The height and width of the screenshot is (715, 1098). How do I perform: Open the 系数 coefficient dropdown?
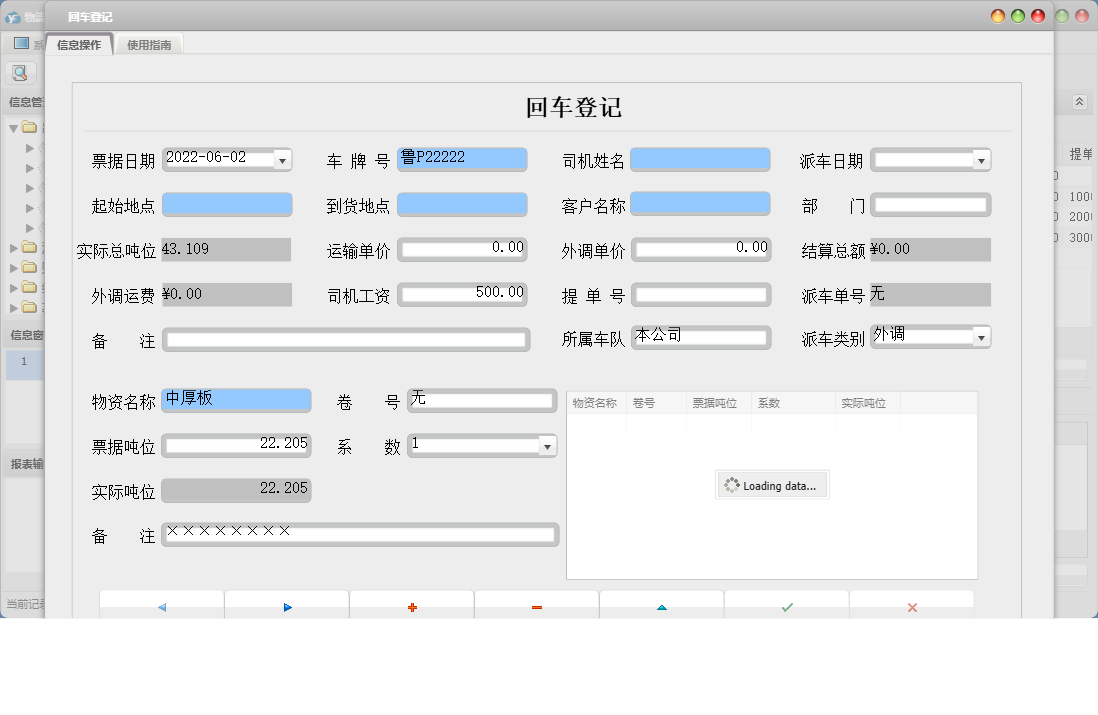pyautogui.click(x=547, y=446)
